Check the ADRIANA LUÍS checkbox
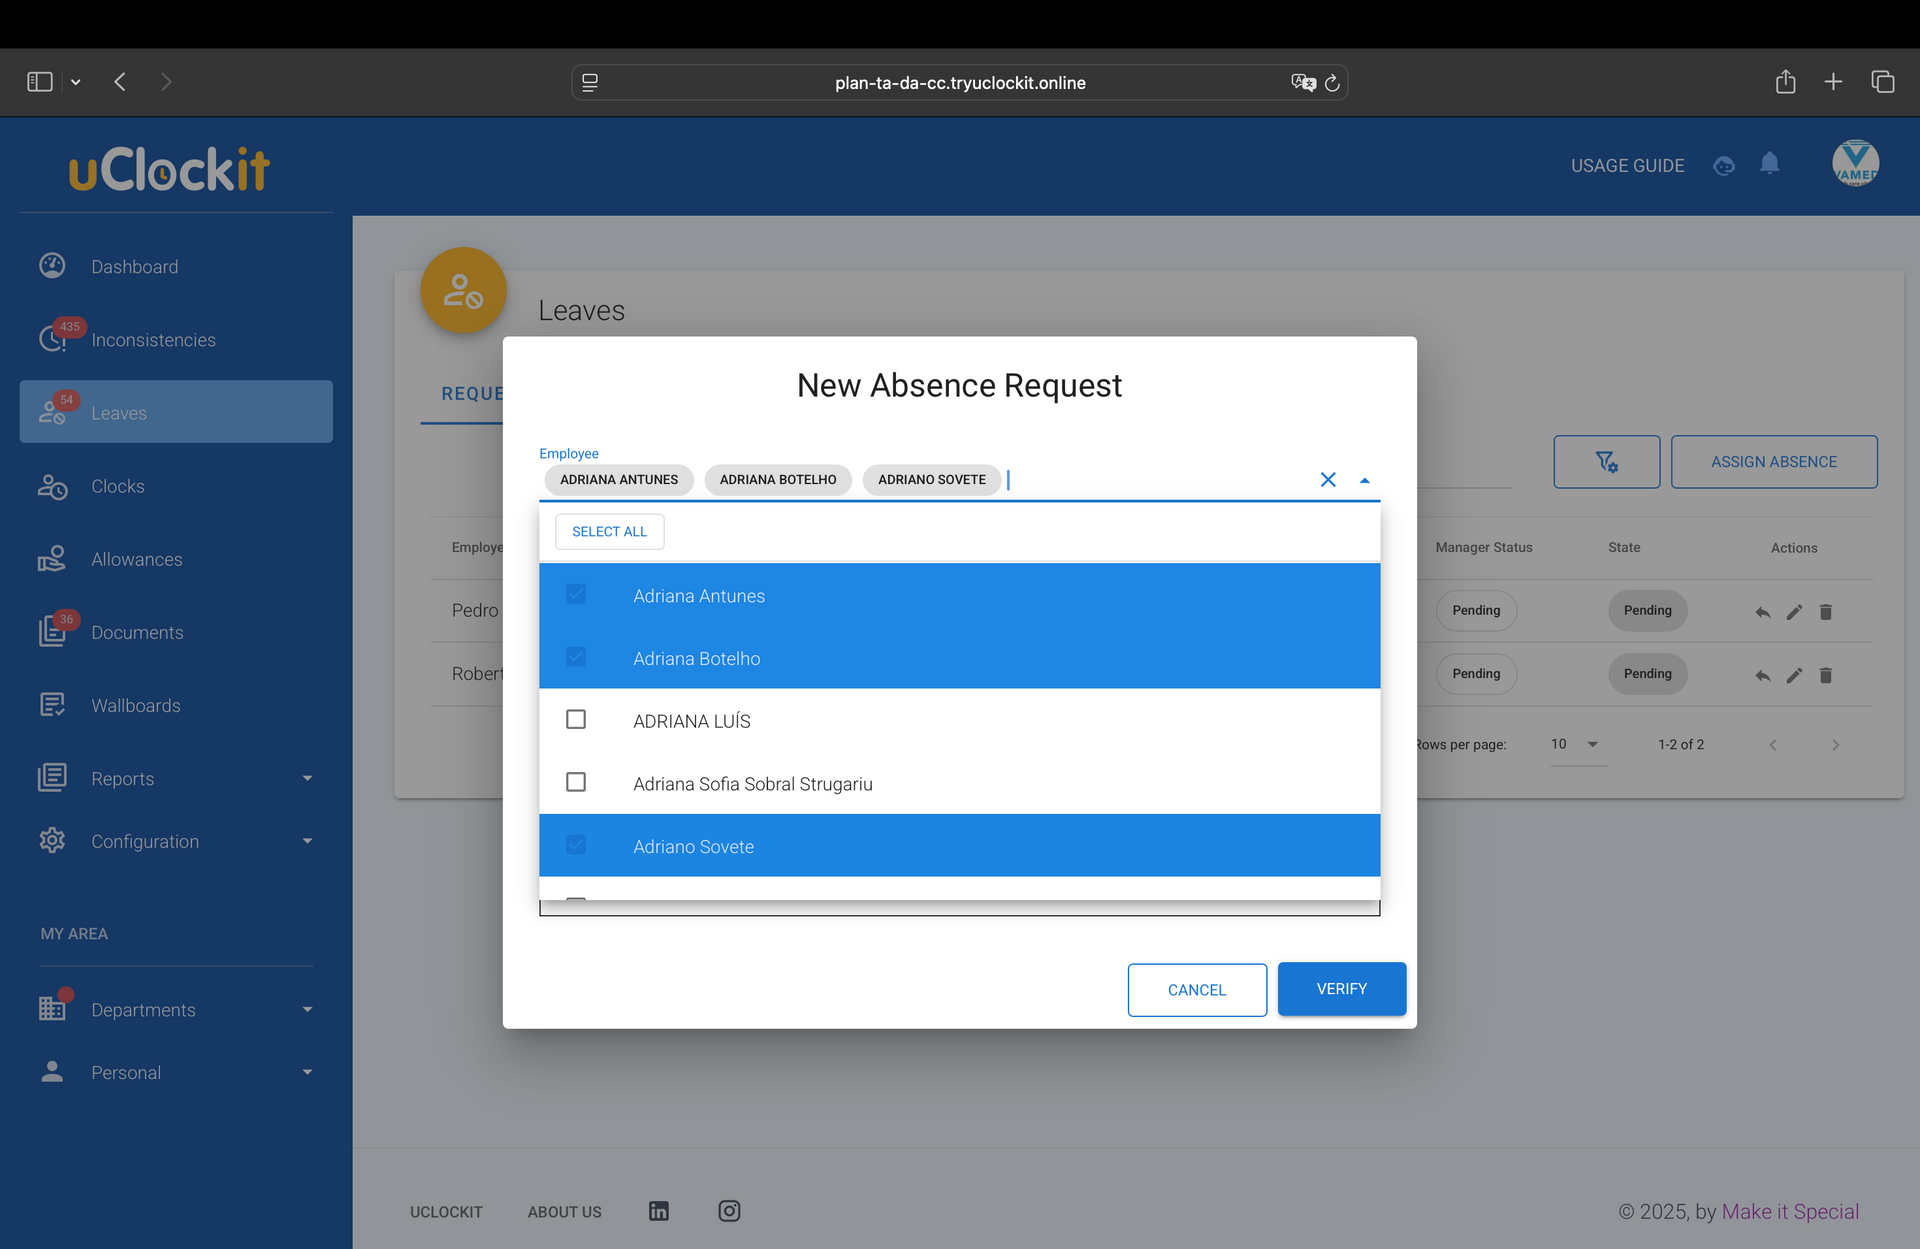This screenshot has width=1920, height=1249. 576,719
